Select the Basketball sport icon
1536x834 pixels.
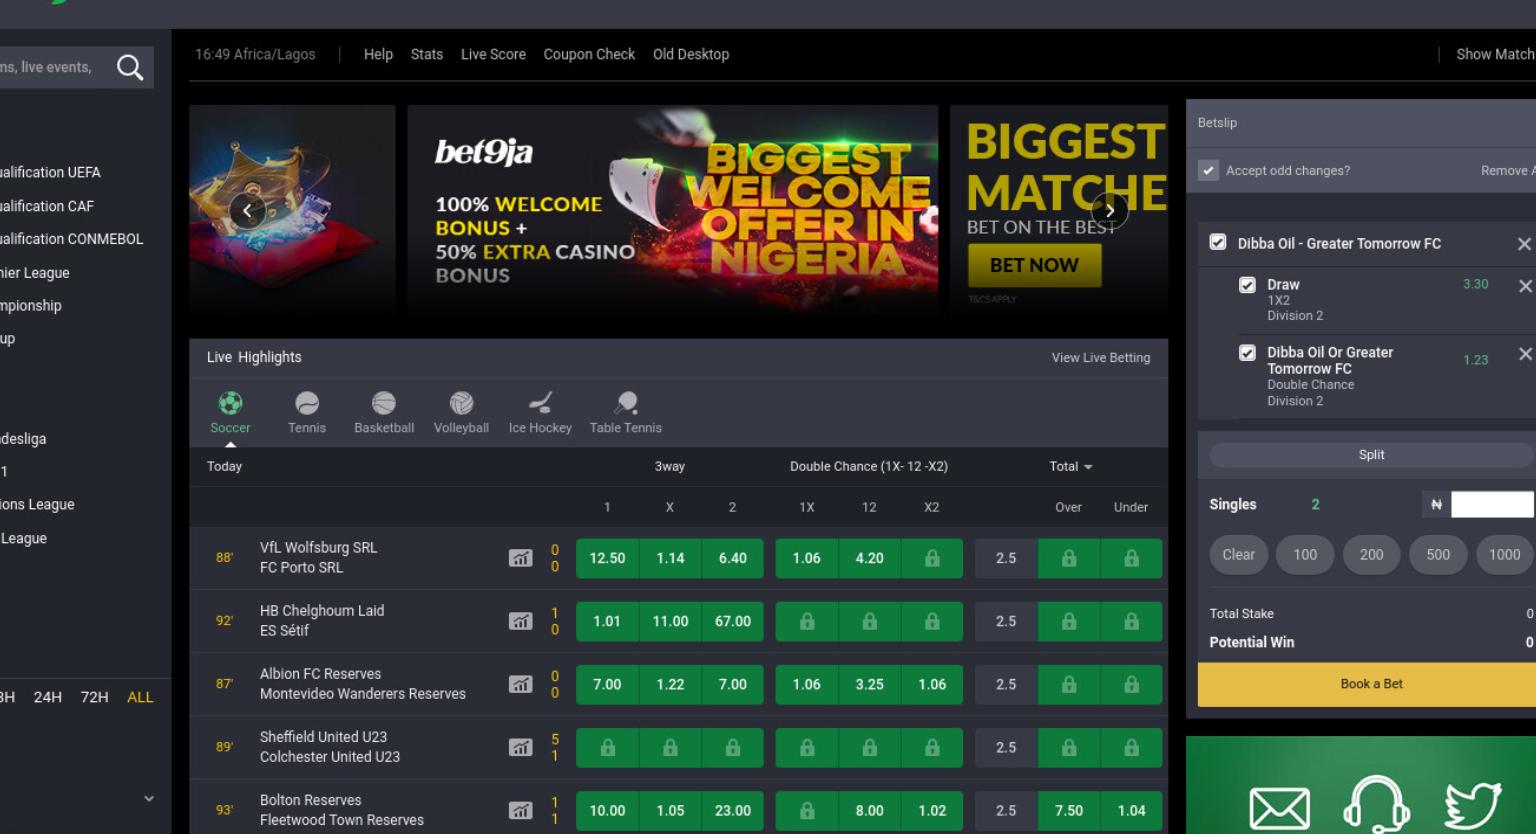click(x=384, y=403)
